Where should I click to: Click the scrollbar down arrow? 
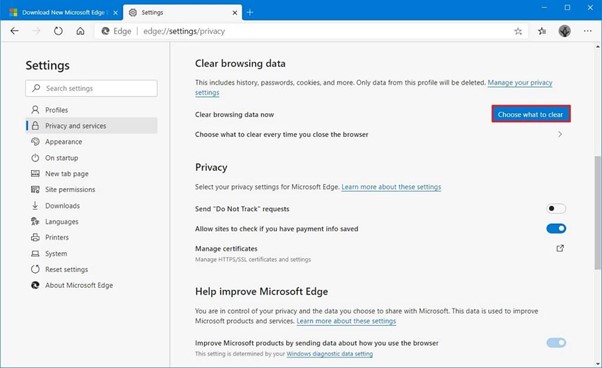pos(598,364)
